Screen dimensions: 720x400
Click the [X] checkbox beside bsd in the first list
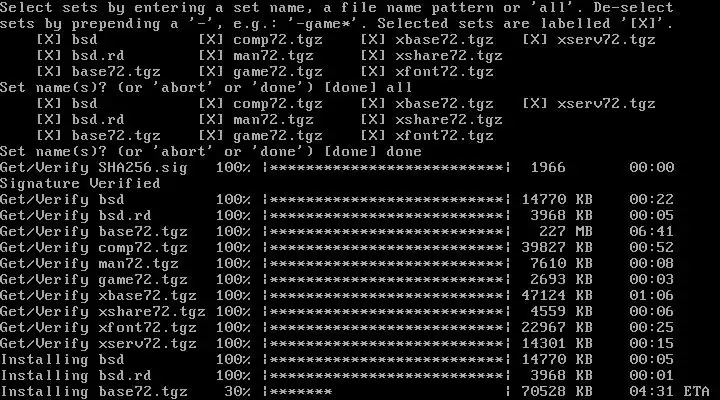point(48,39)
